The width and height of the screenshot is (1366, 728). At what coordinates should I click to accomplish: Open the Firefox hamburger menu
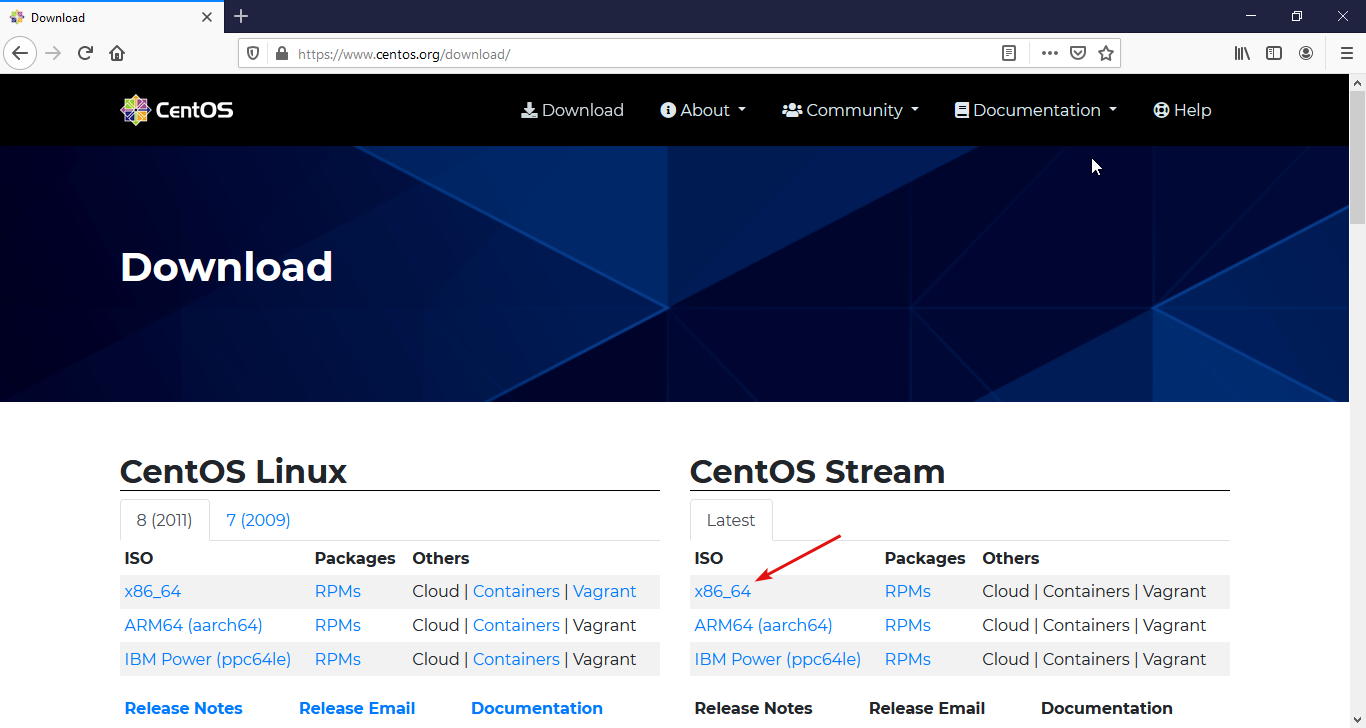coord(1346,53)
